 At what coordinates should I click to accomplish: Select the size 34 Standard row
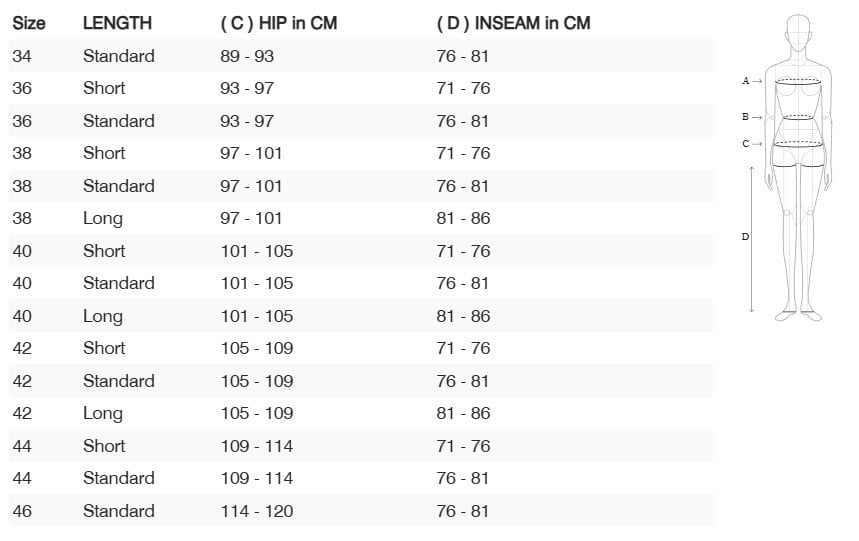tap(361, 56)
